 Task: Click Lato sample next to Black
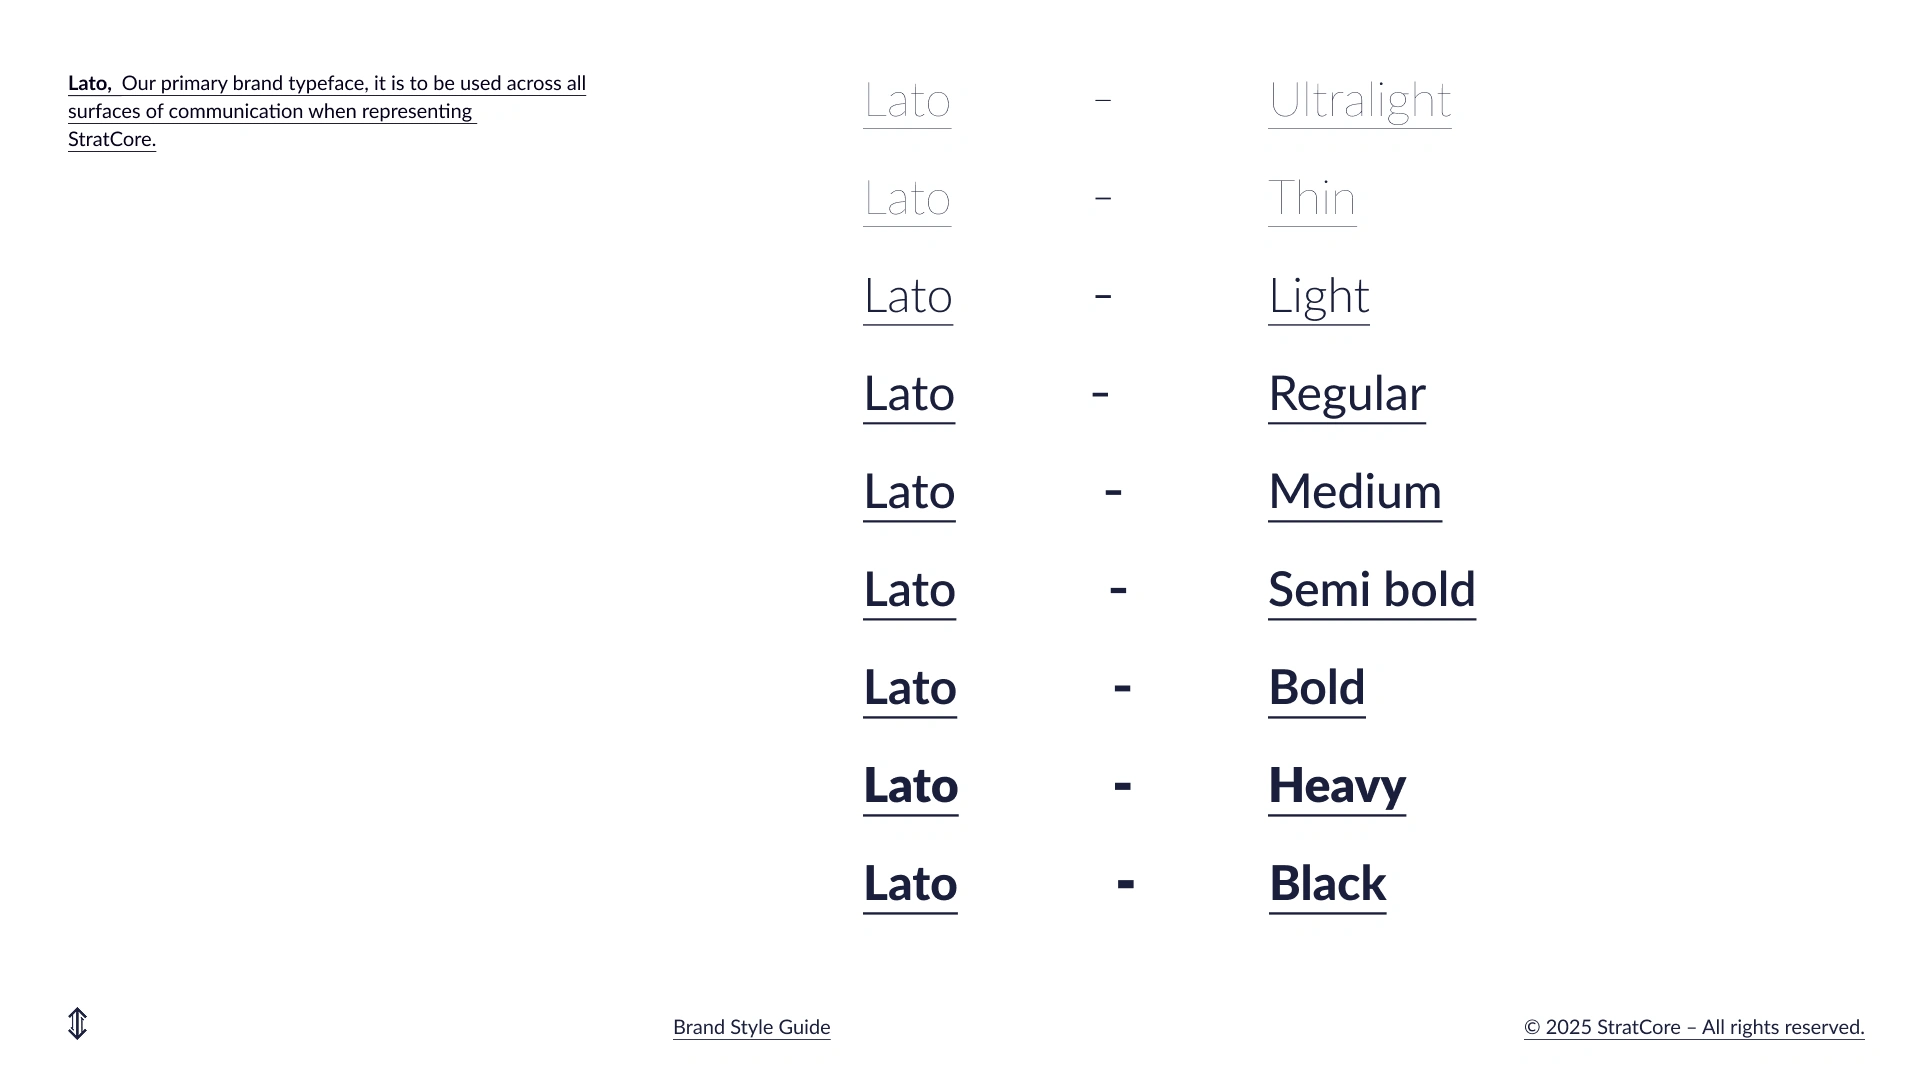pyautogui.click(x=910, y=885)
